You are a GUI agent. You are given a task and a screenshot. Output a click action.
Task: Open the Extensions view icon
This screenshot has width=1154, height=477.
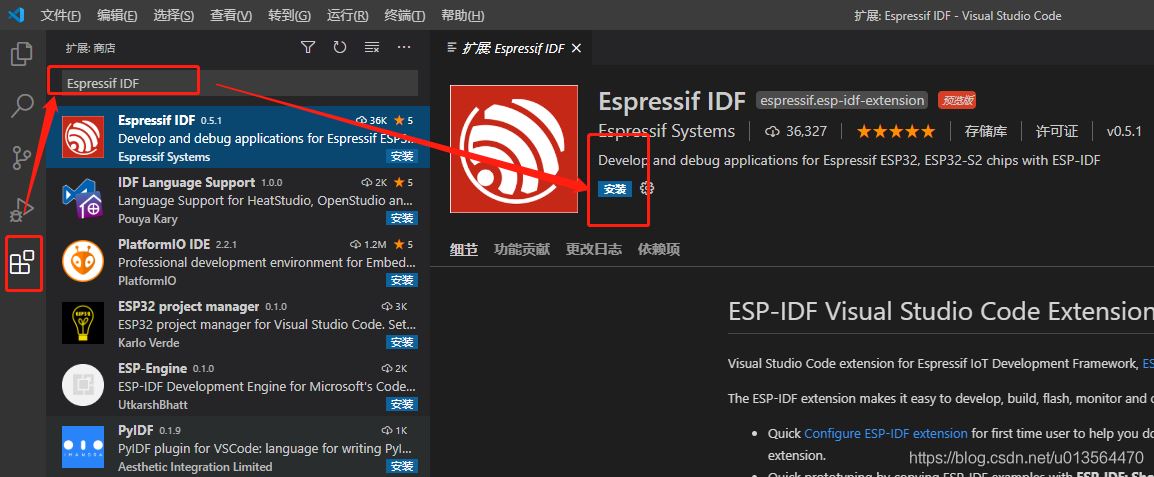[22, 262]
